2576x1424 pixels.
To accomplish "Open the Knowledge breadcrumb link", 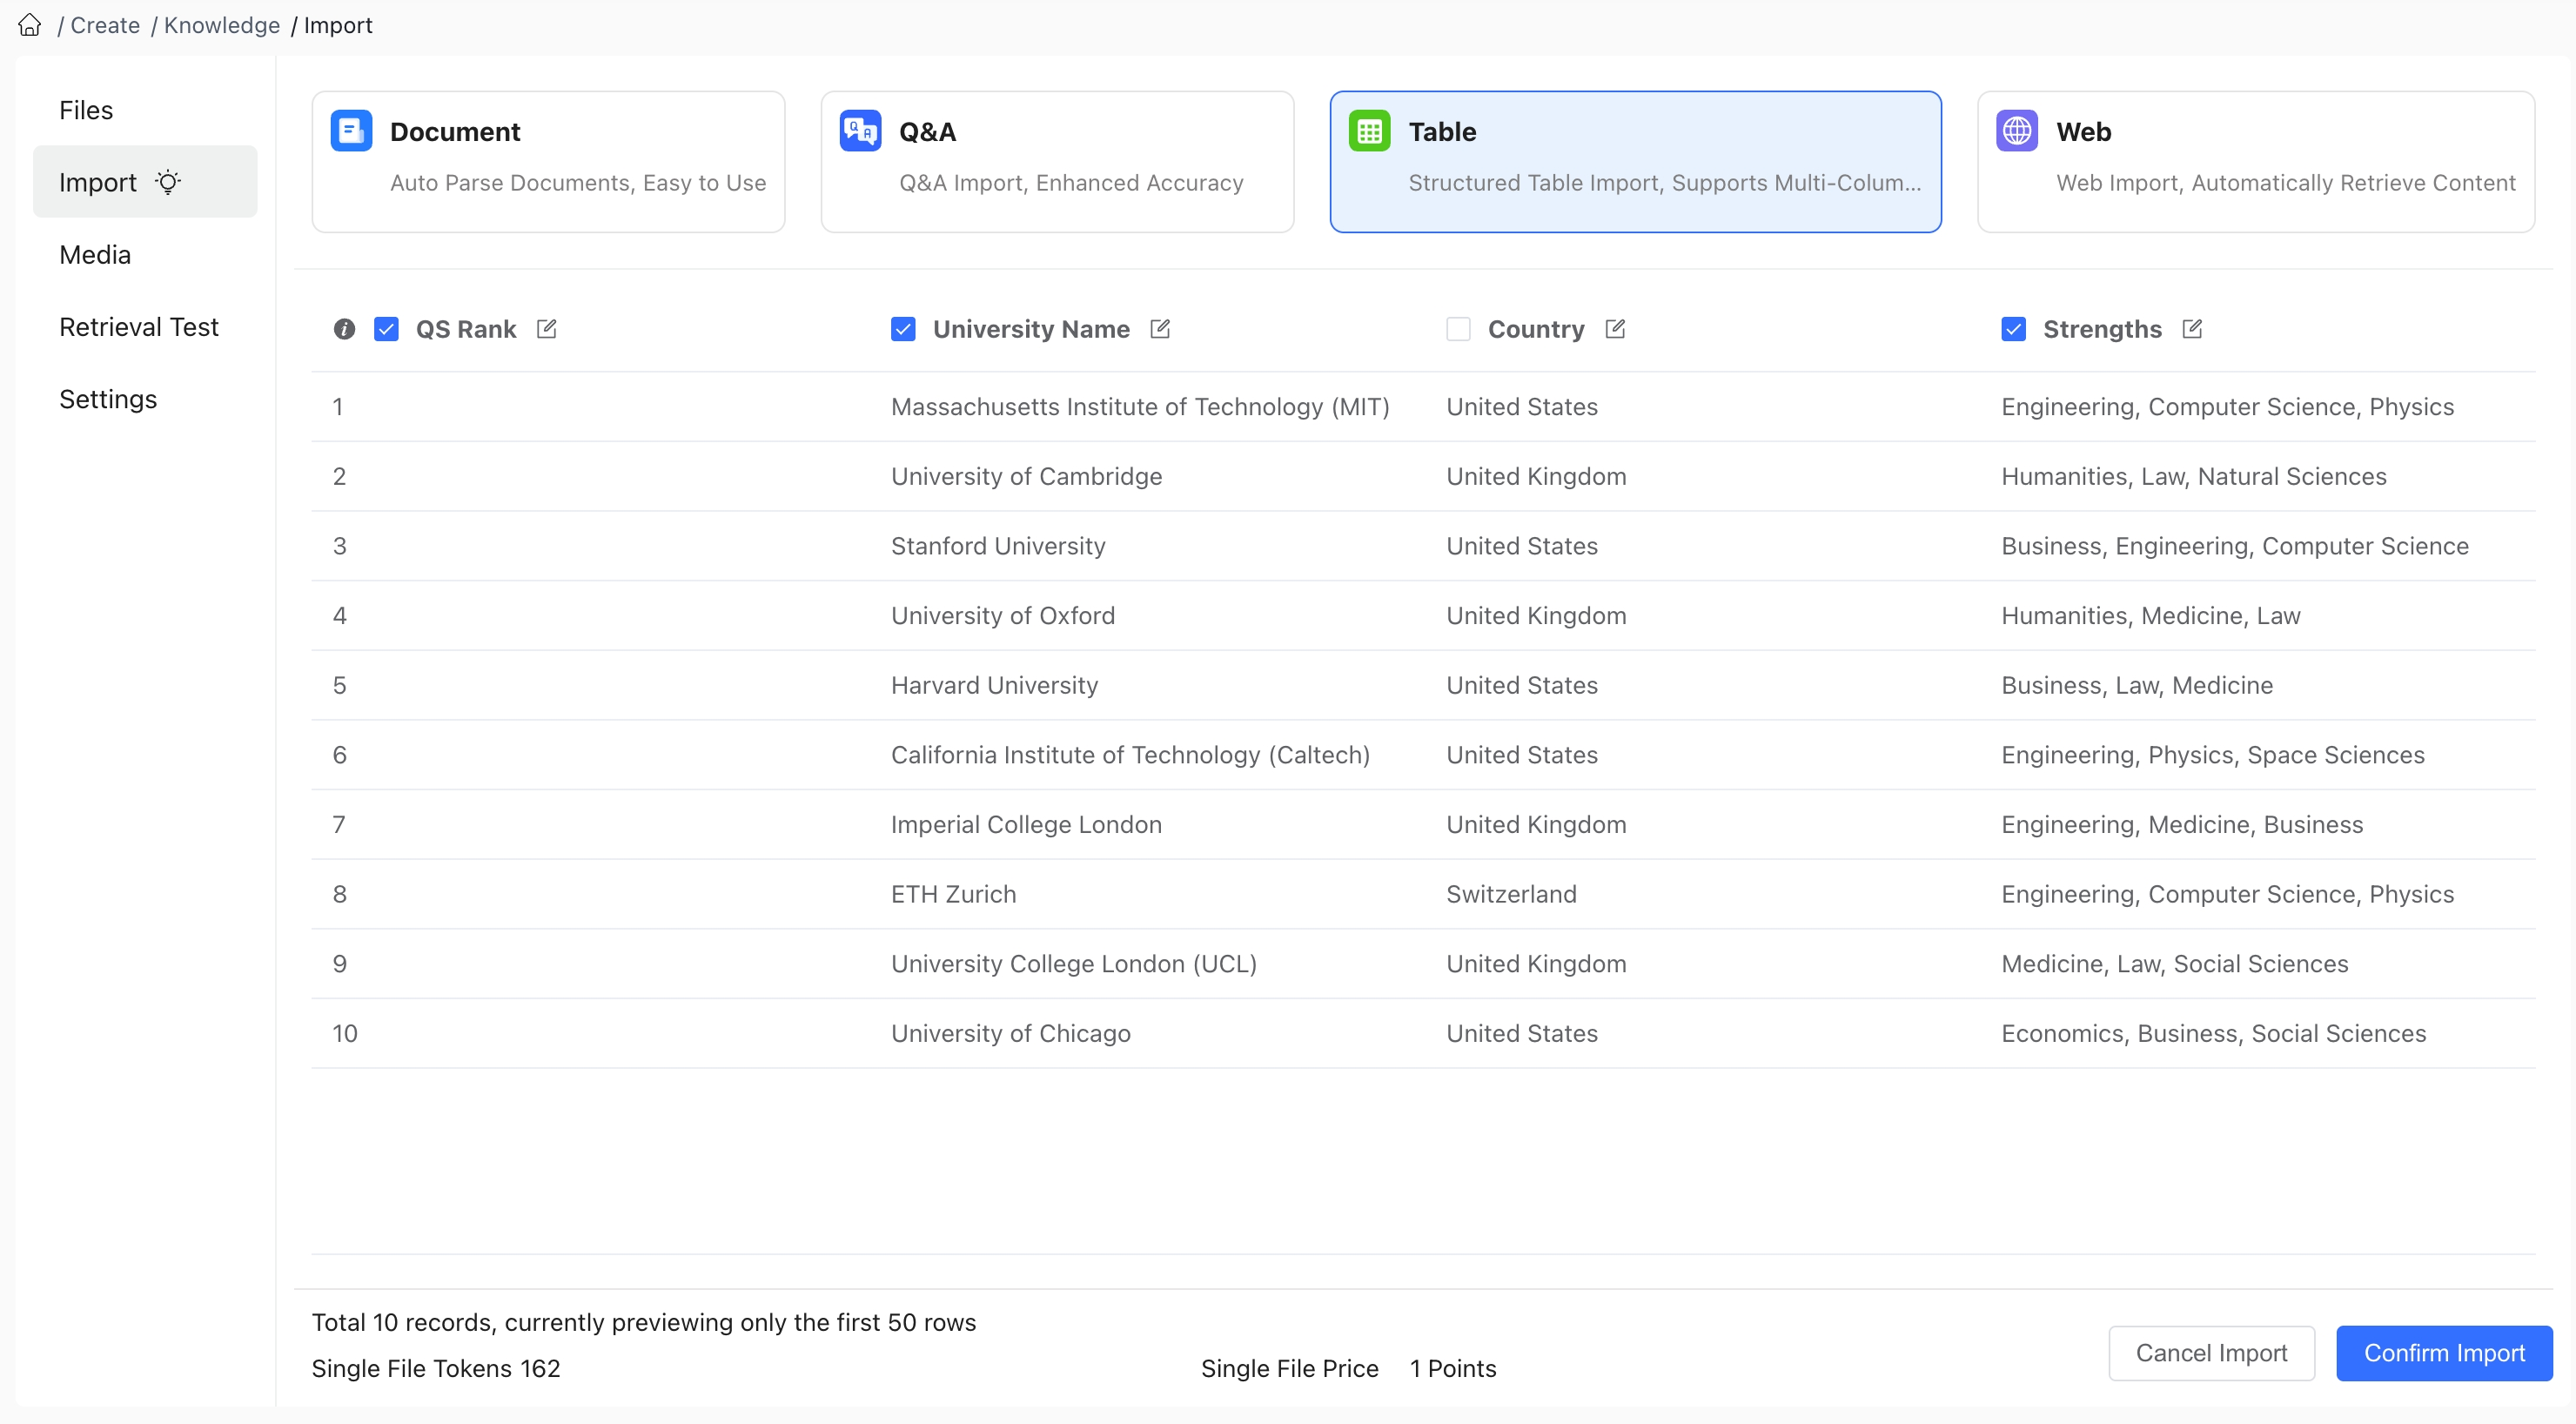I will (222, 25).
